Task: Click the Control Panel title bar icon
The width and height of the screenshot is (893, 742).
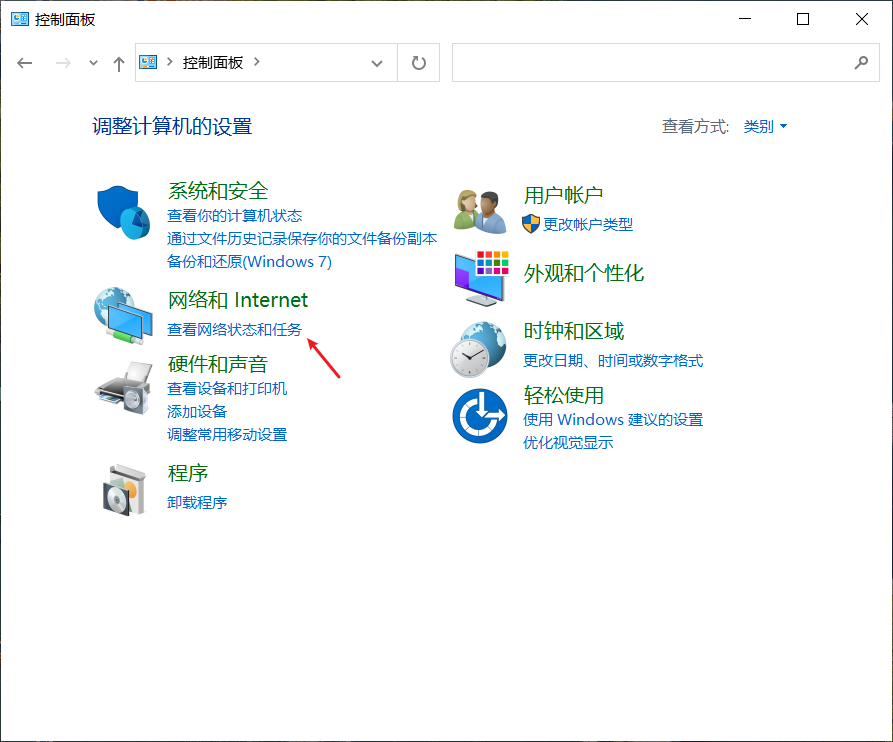Action: (x=20, y=19)
